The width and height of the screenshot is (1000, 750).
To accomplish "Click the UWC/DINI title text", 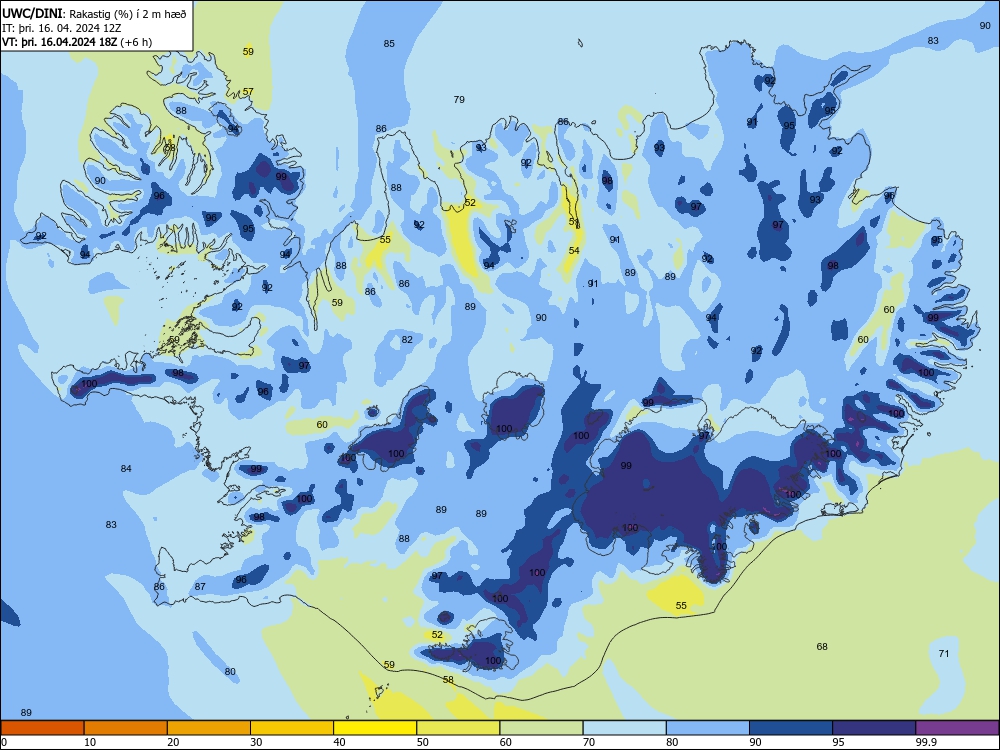I will pos(94,14).
